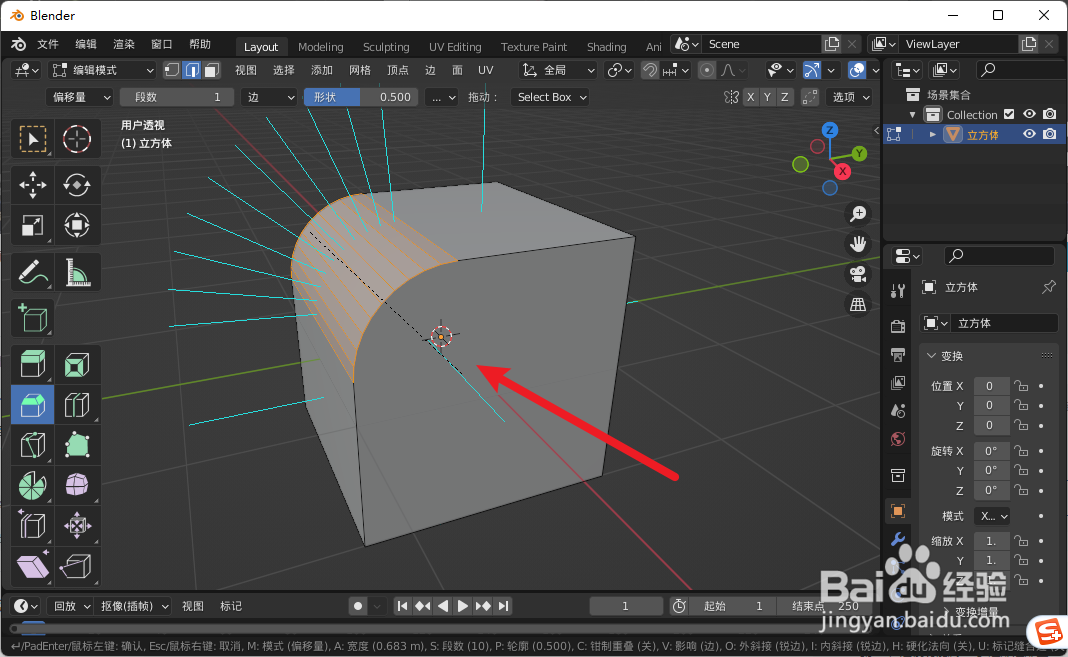Select the Measure tool

pos(77,272)
